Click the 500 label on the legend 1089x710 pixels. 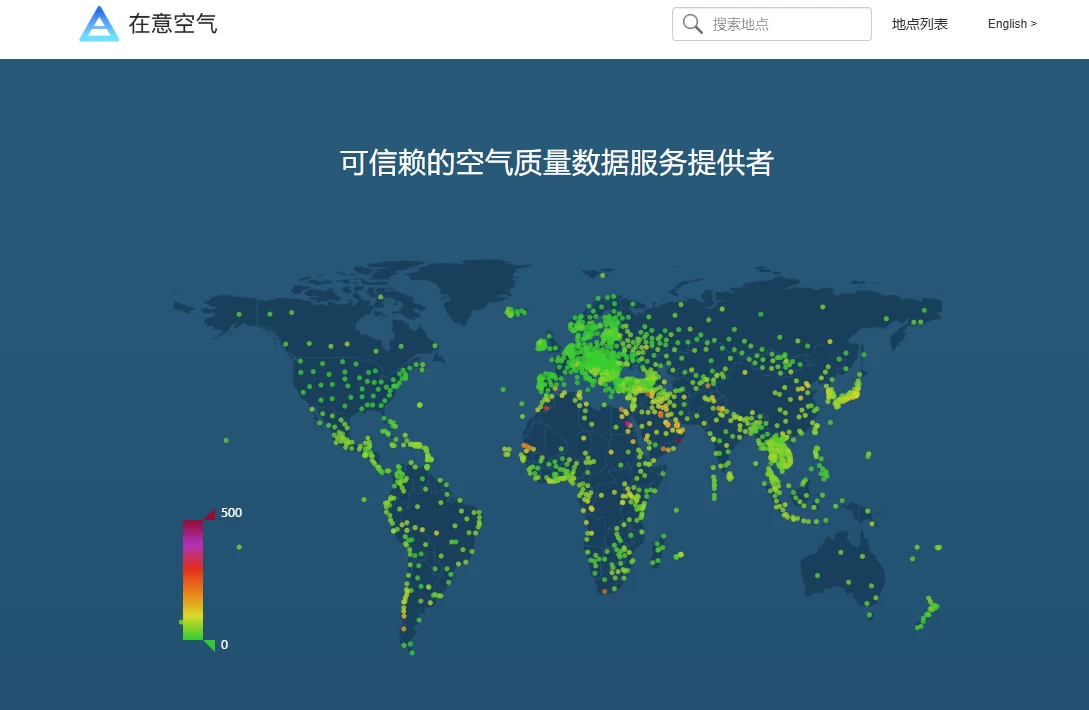231,513
